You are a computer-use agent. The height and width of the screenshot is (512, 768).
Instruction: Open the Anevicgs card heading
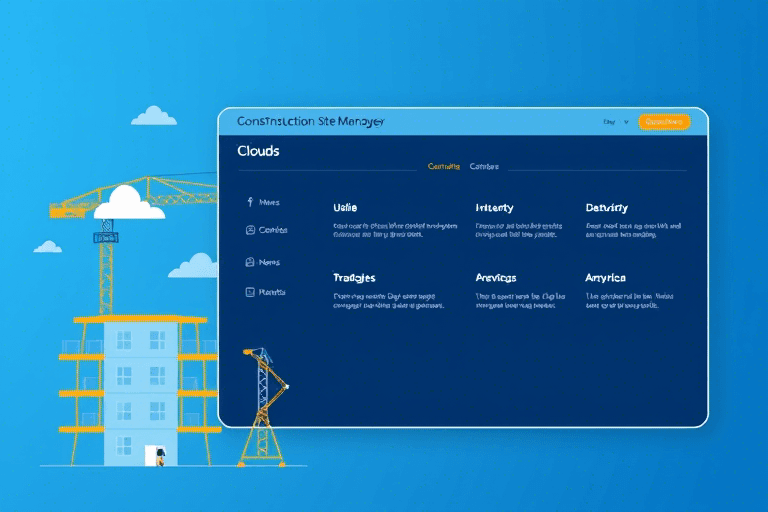(496, 278)
